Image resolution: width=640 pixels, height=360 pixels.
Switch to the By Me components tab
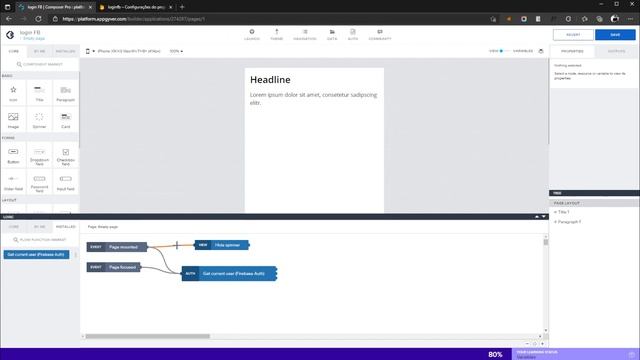tap(40, 51)
